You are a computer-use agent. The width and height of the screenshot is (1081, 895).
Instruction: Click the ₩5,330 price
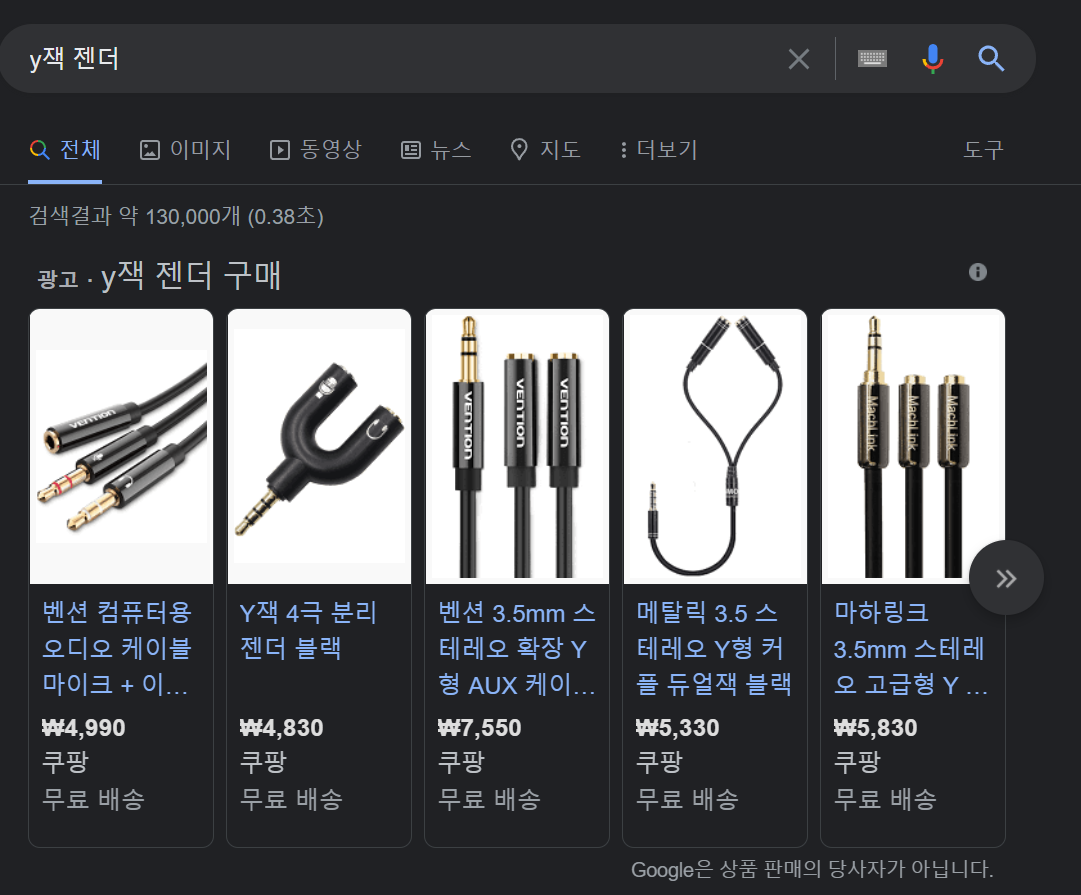coord(677,727)
